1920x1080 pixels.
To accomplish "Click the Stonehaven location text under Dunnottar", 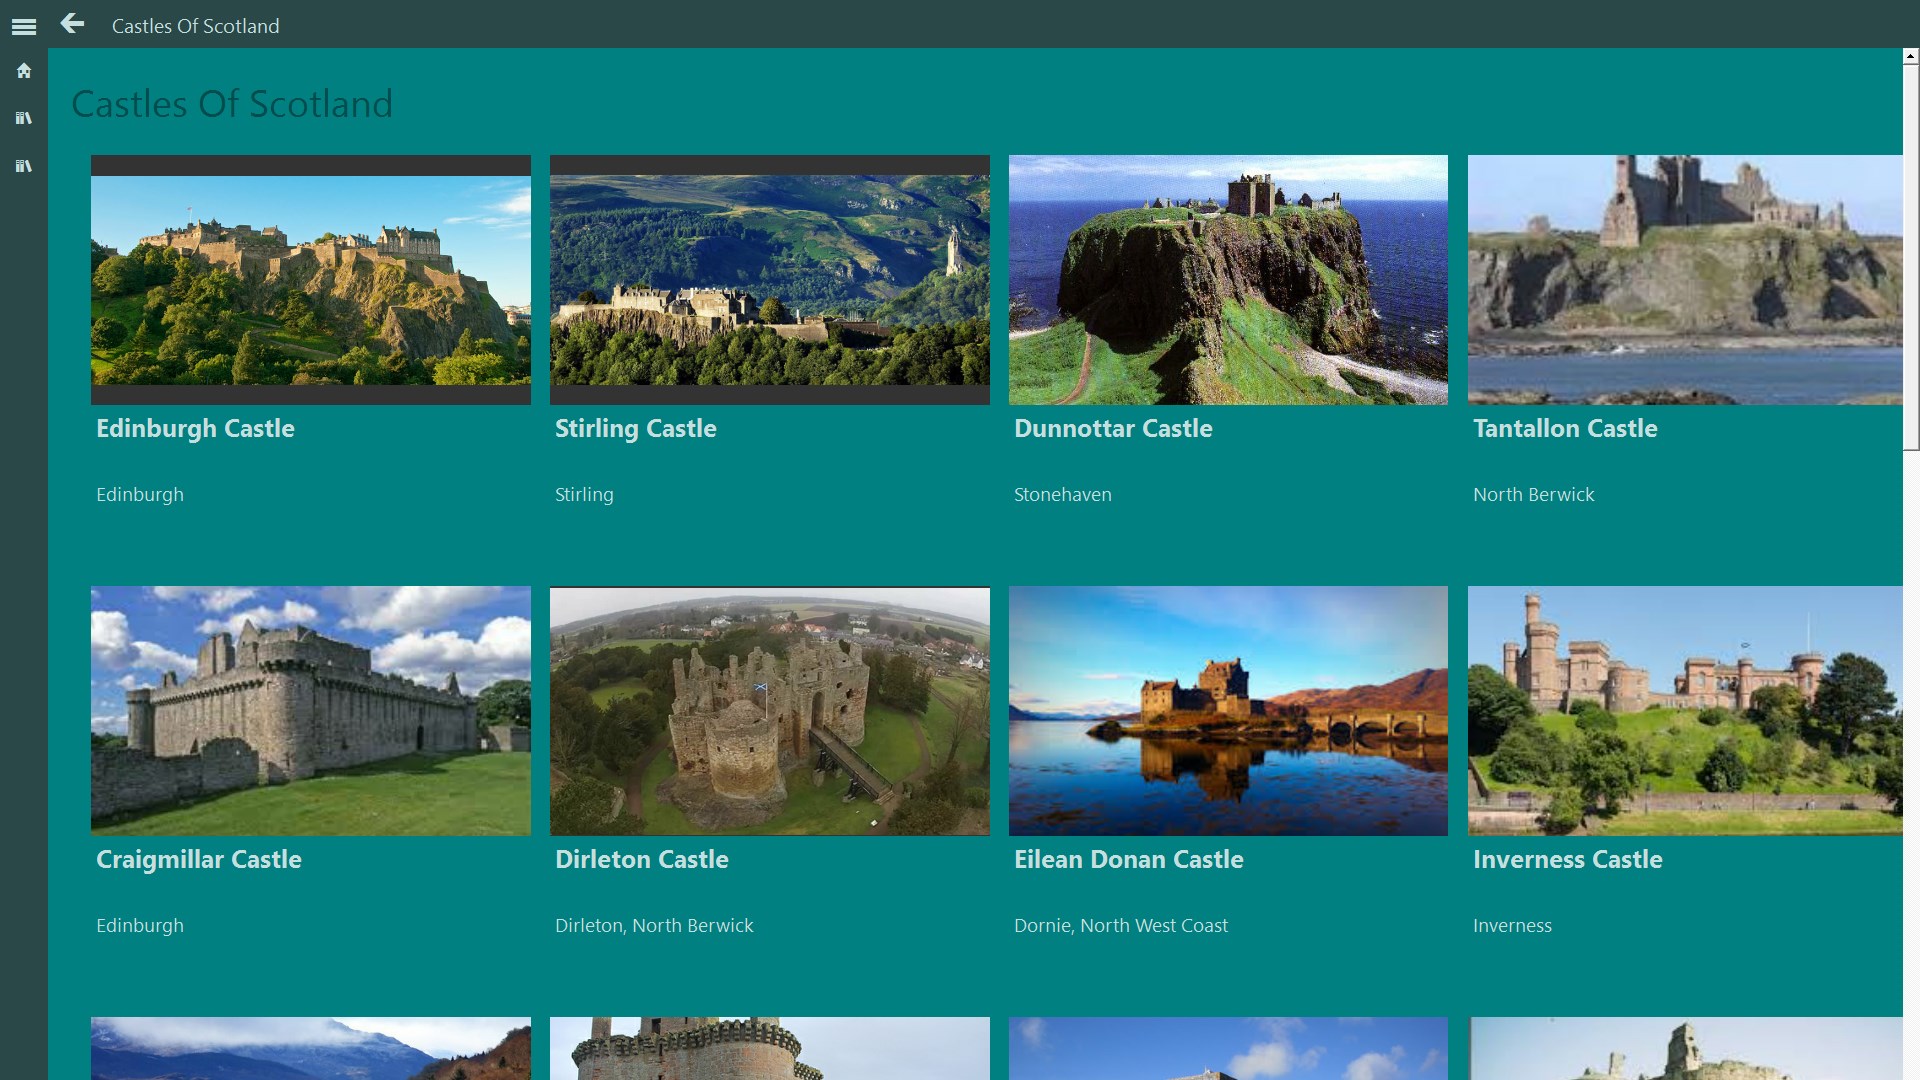I will click(x=1062, y=494).
